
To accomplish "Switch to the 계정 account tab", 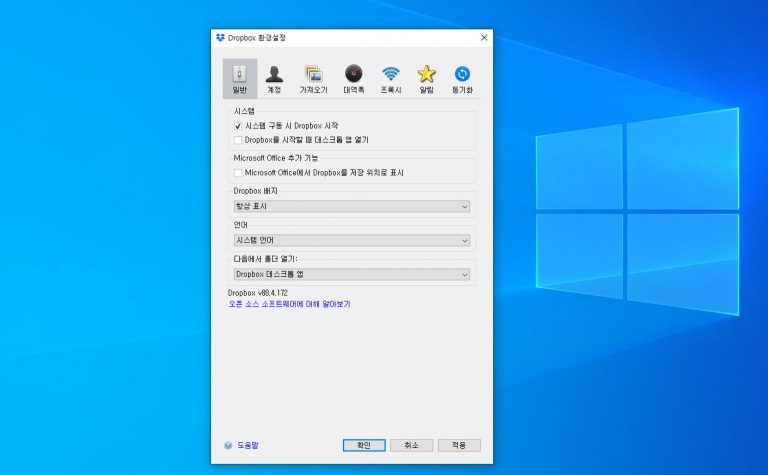I will (x=274, y=79).
